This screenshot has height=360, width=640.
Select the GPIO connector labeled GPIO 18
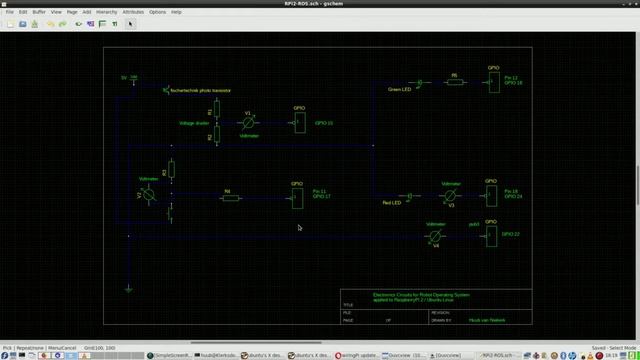point(493,82)
